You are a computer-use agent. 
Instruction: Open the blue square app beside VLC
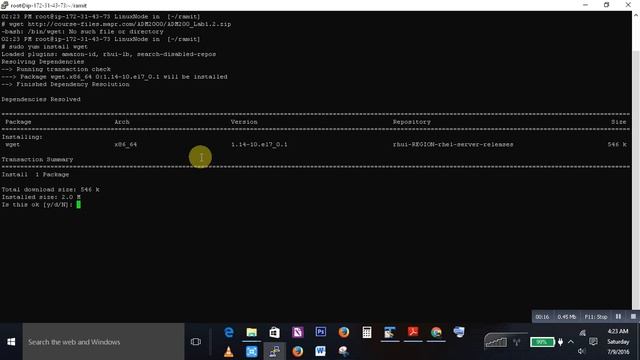coord(251,351)
